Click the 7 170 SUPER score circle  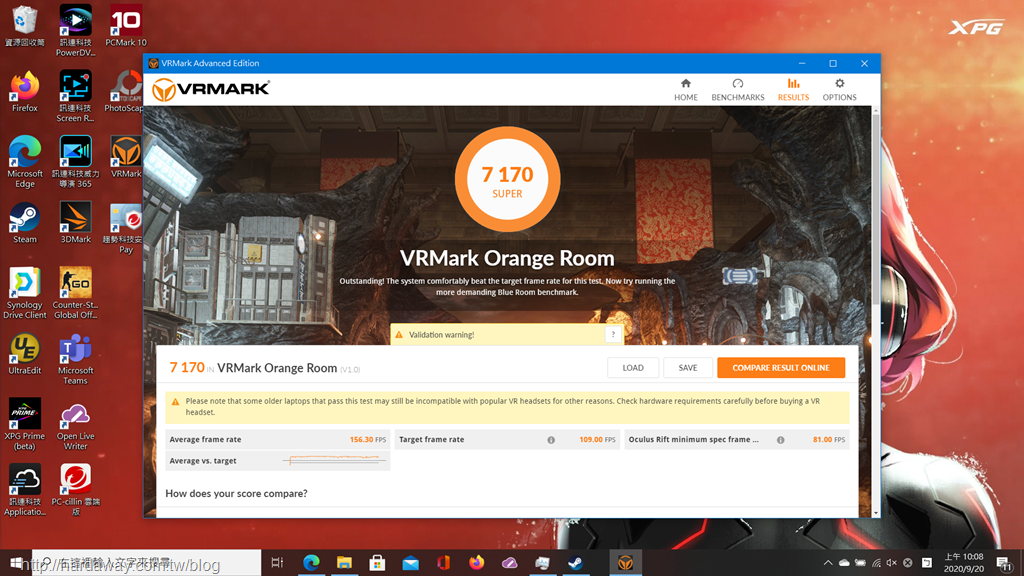pos(507,179)
